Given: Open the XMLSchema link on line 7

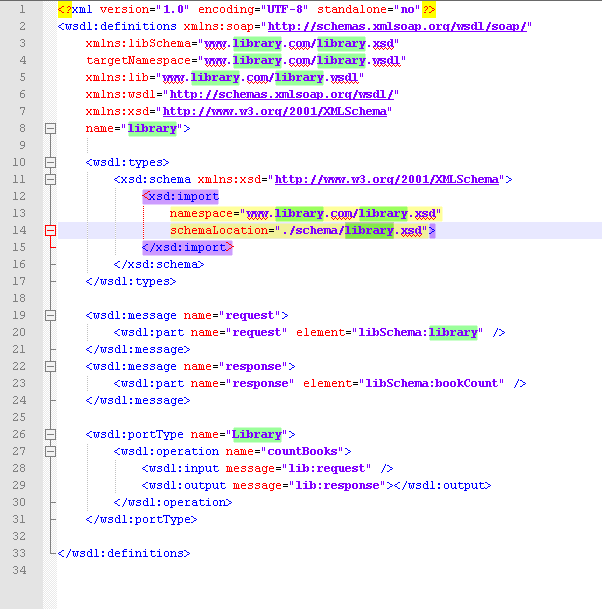Looking at the screenshot, I should tap(275, 111).
